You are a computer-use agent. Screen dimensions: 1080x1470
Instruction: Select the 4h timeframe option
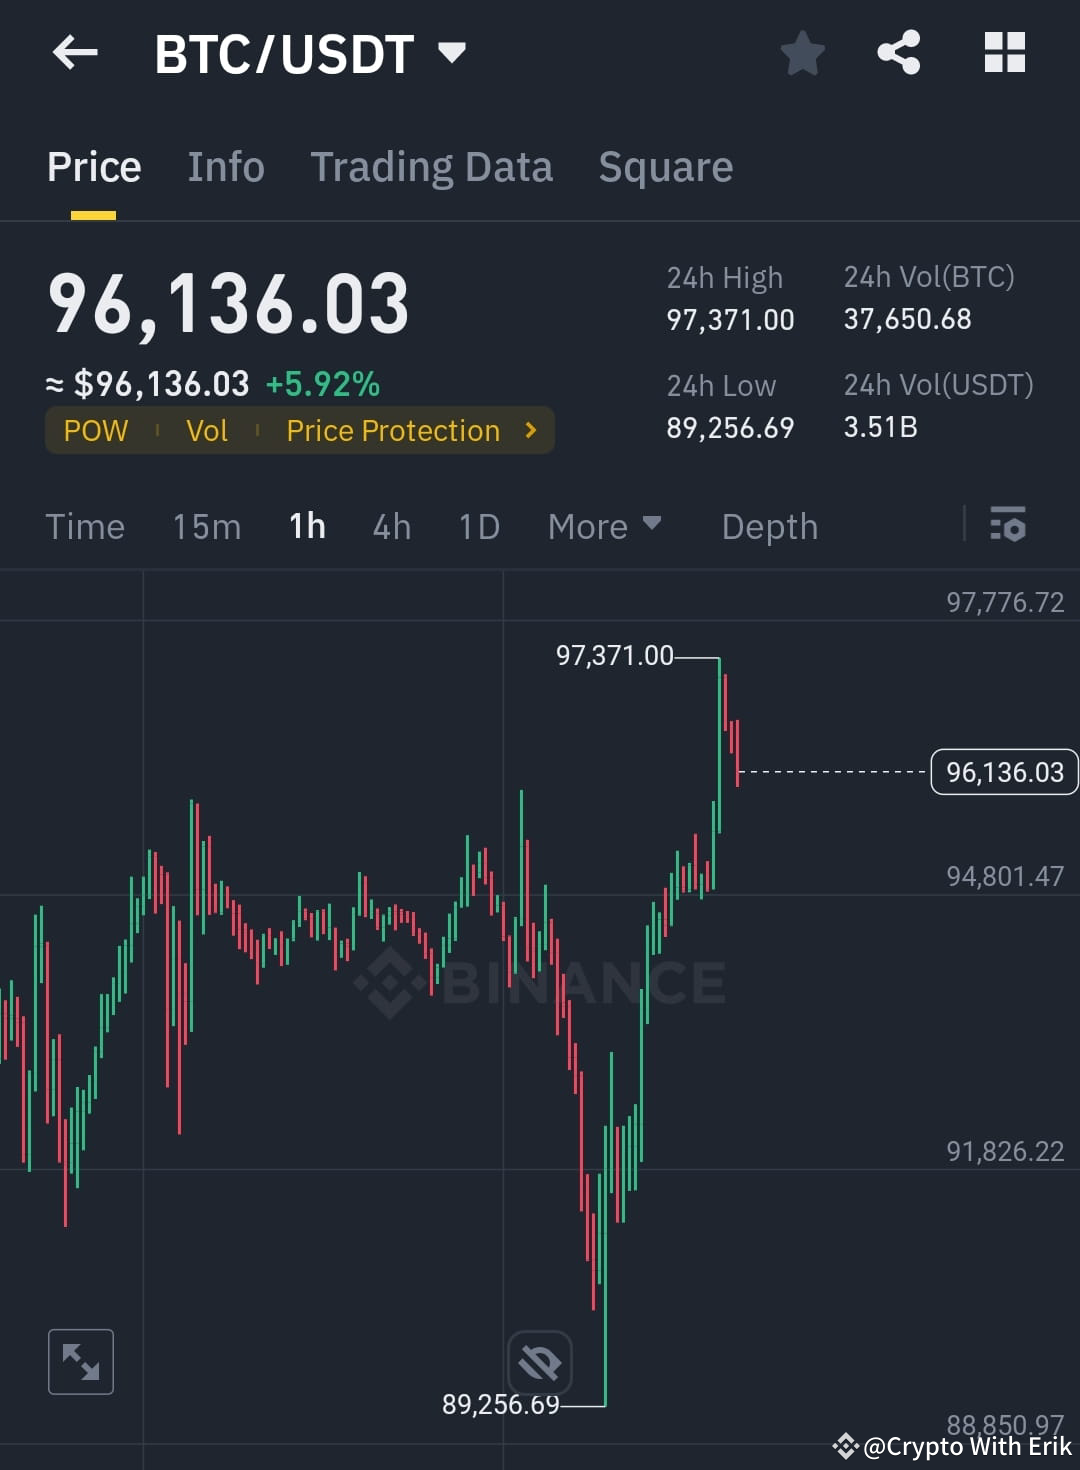click(x=391, y=525)
